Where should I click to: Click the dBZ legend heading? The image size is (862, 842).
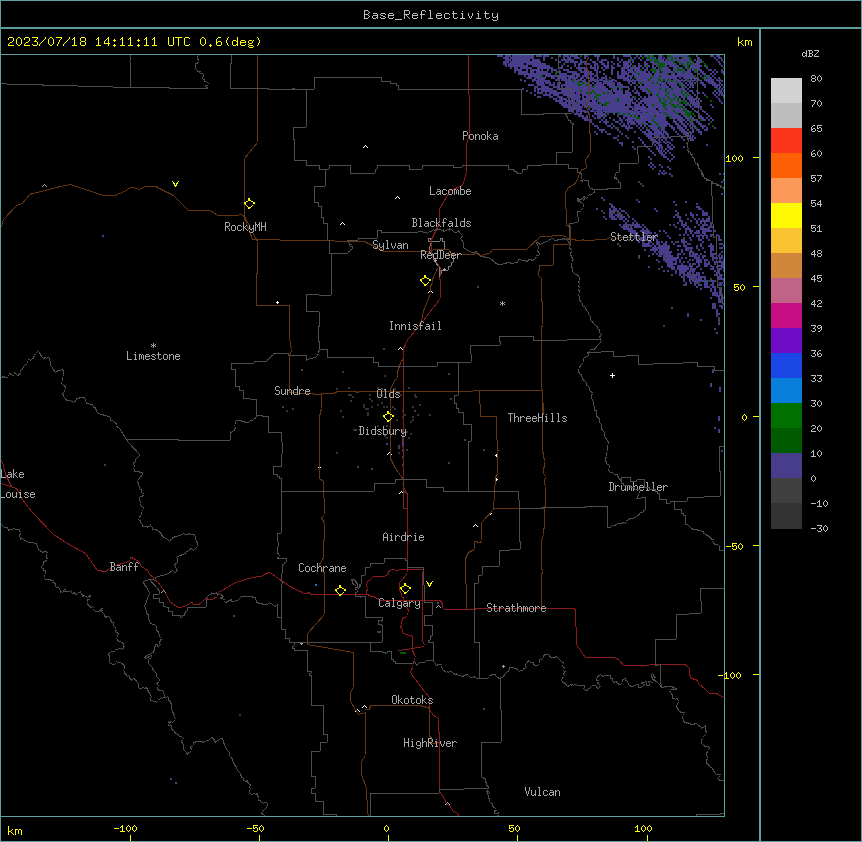tap(810, 53)
